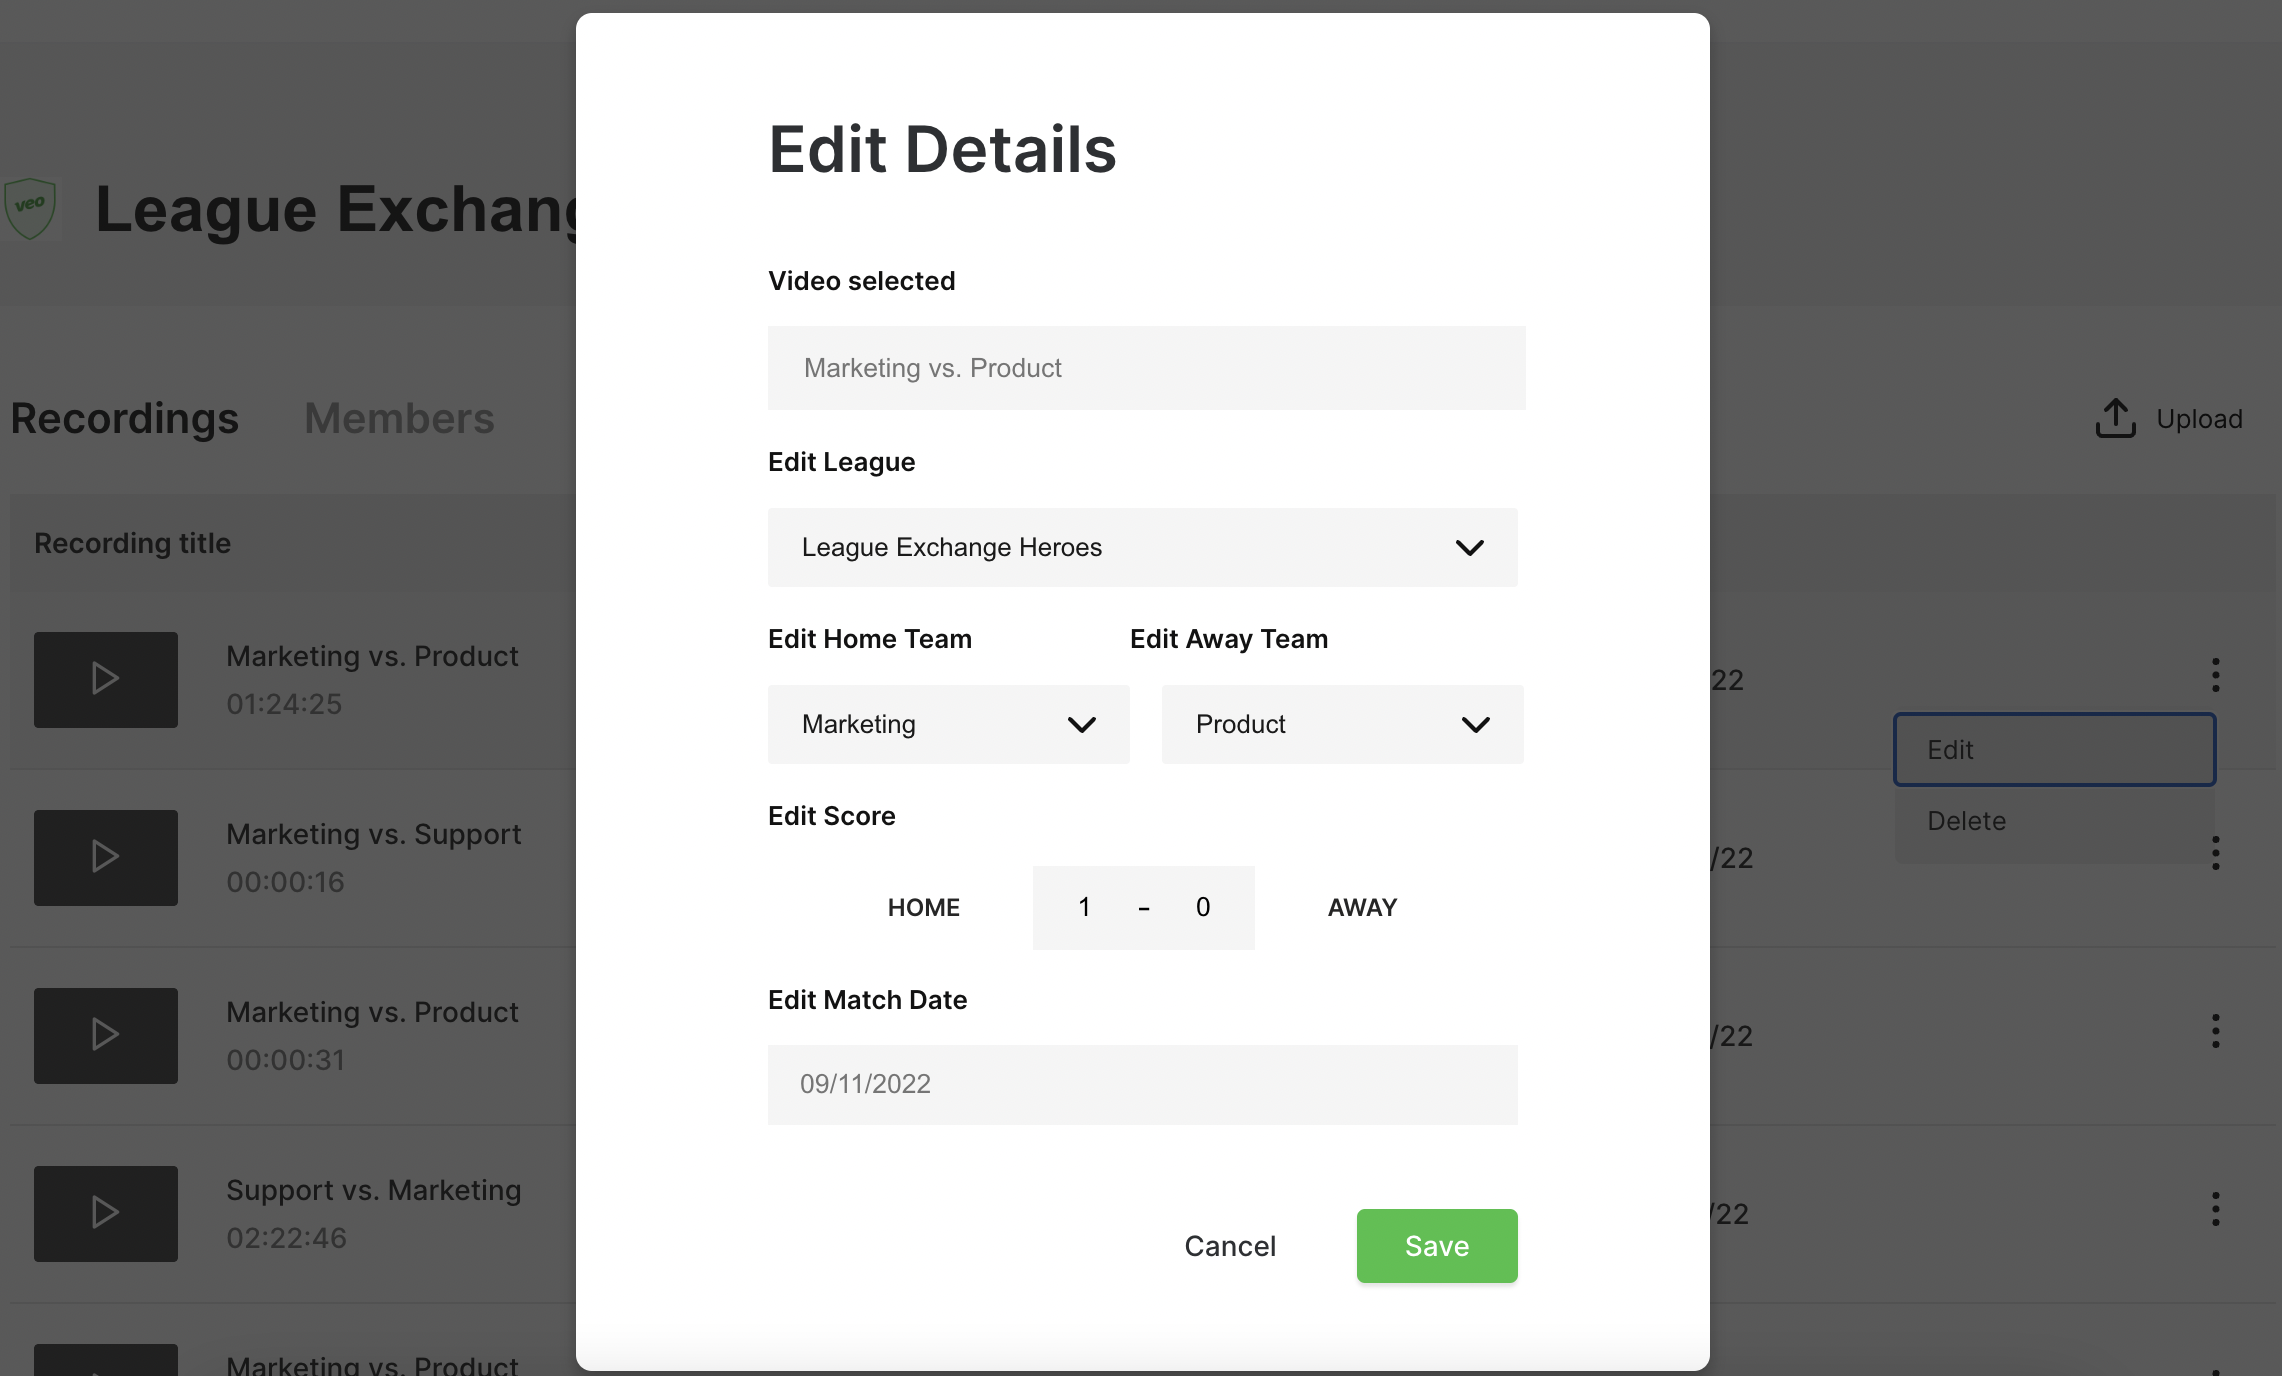This screenshot has height=1376, width=2282.
Task: Switch to the Recordings tab
Action: (x=125, y=418)
